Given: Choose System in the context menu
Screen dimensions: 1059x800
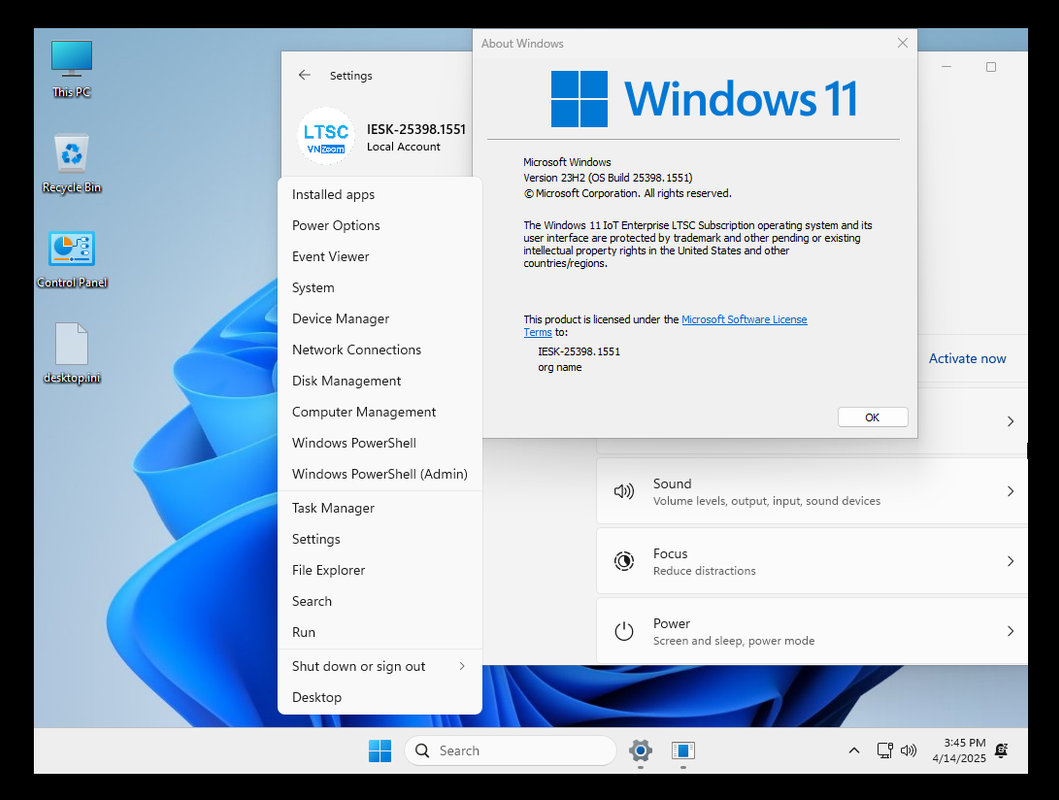Looking at the screenshot, I should (380, 288).
